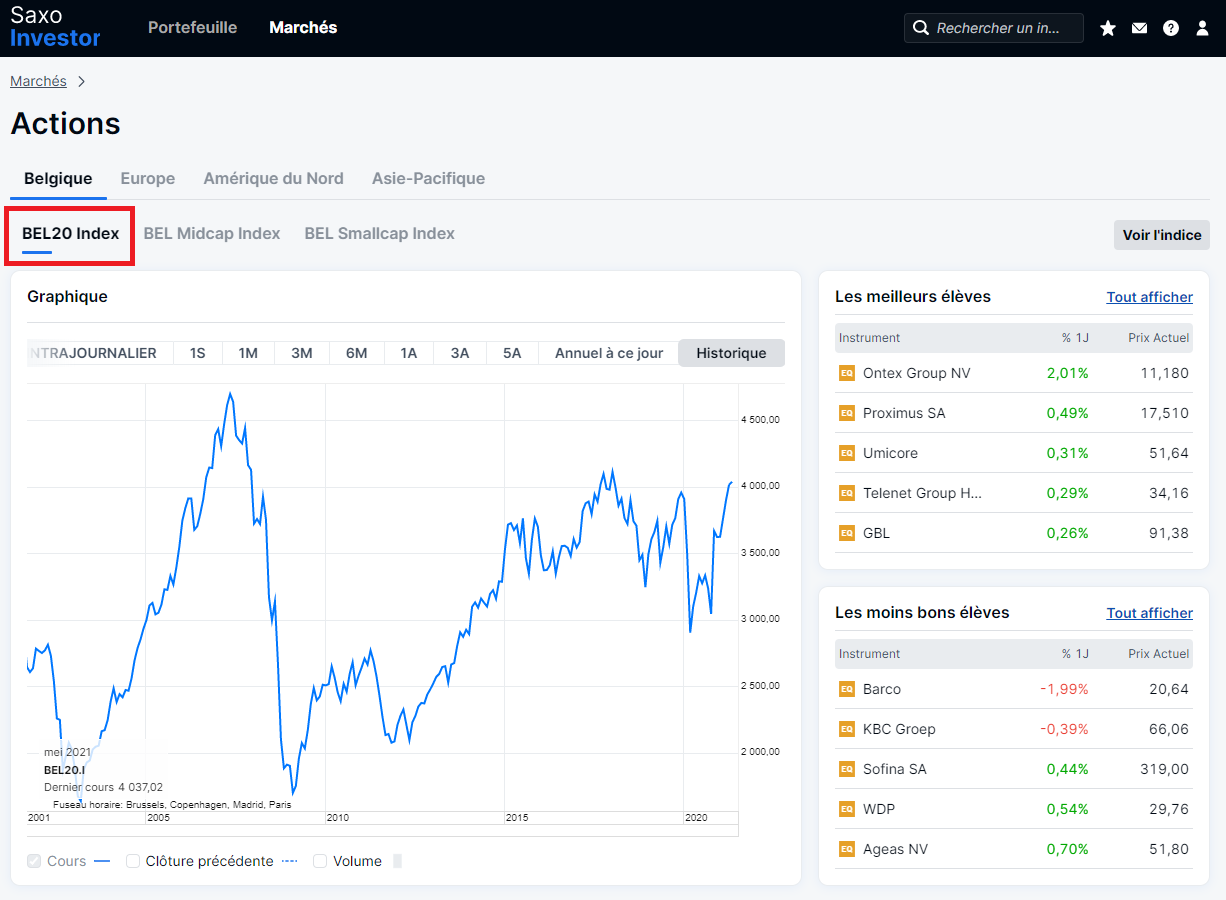Open the GBL instrument
This screenshot has width=1226, height=900.
coord(876,533)
